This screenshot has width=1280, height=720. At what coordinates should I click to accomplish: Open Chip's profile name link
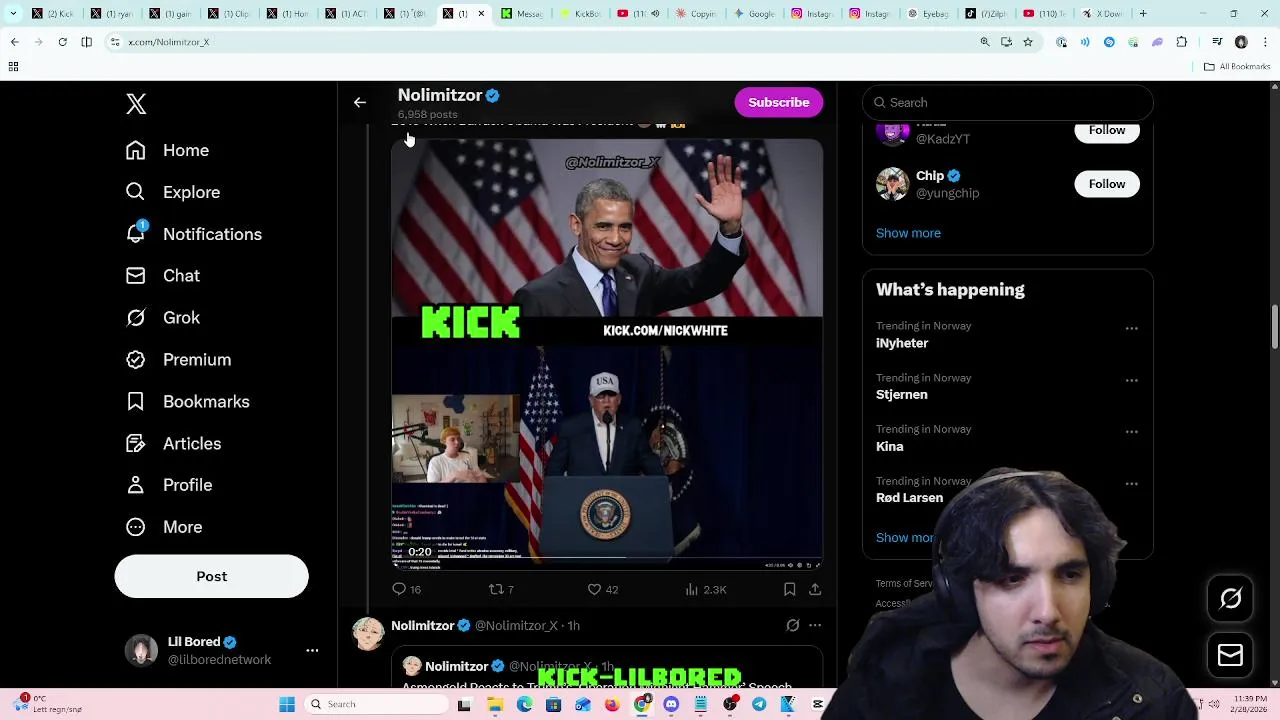click(929, 175)
